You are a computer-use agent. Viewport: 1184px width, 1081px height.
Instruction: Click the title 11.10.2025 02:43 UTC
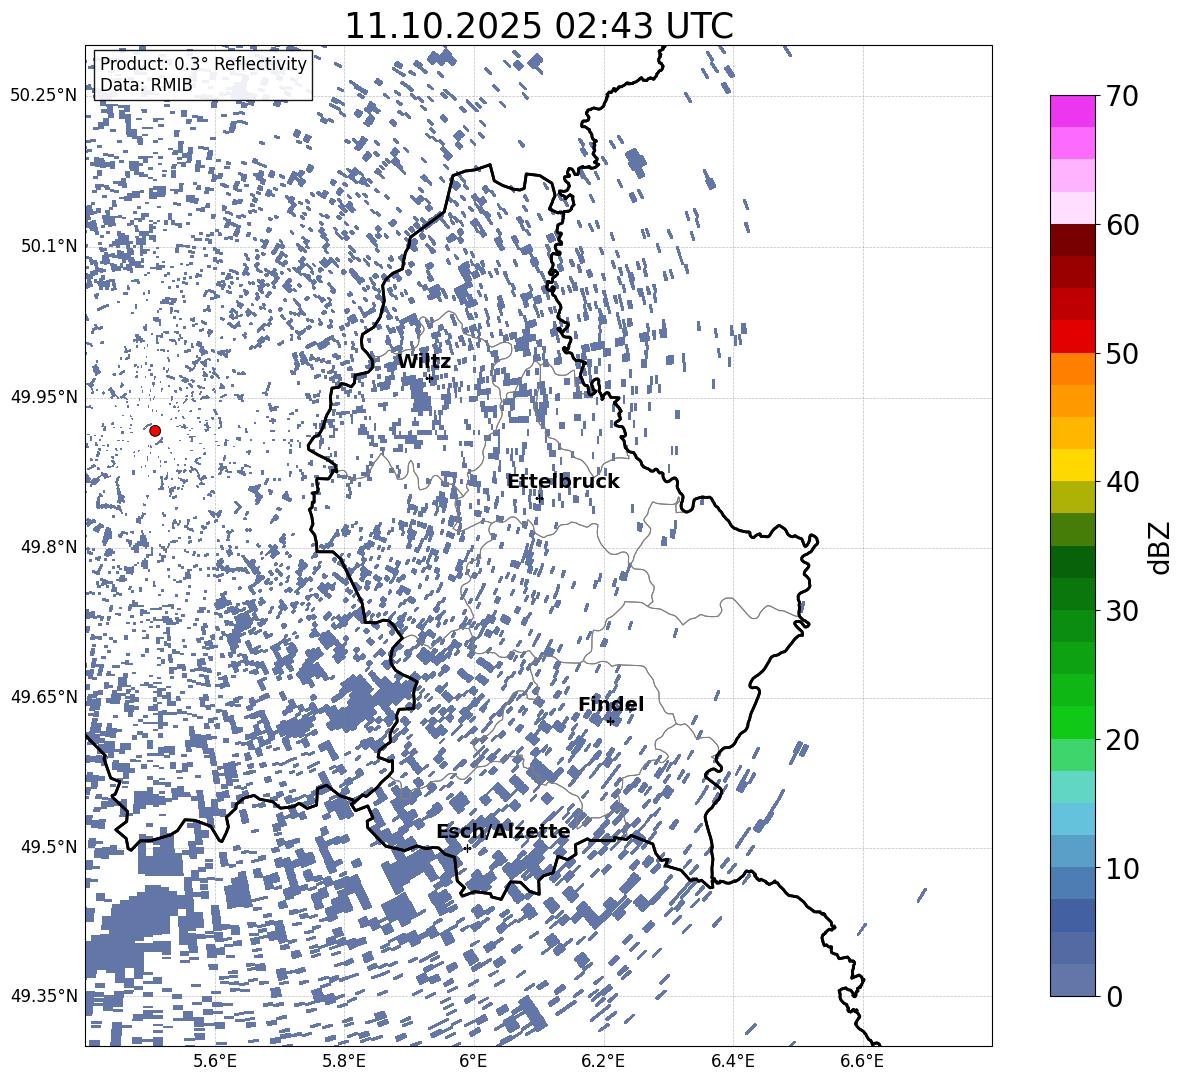[538, 26]
